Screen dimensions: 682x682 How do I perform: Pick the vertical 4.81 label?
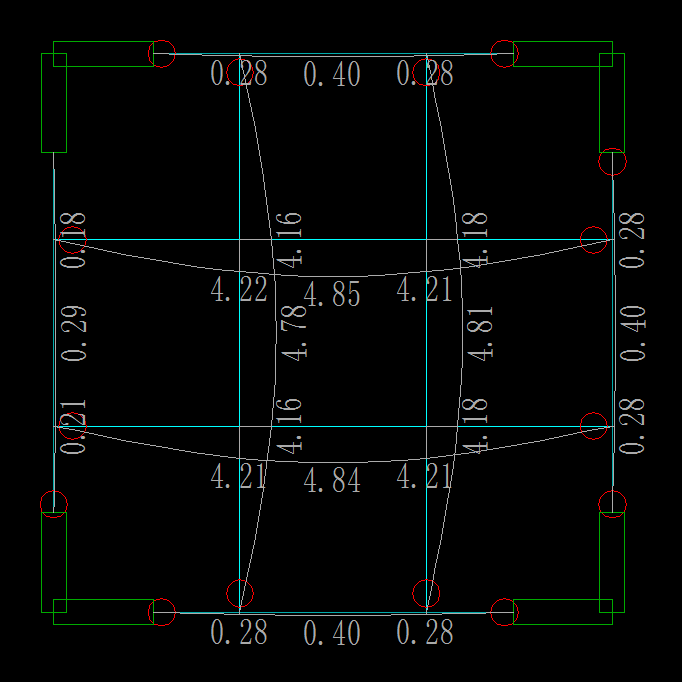pyautogui.click(x=480, y=334)
